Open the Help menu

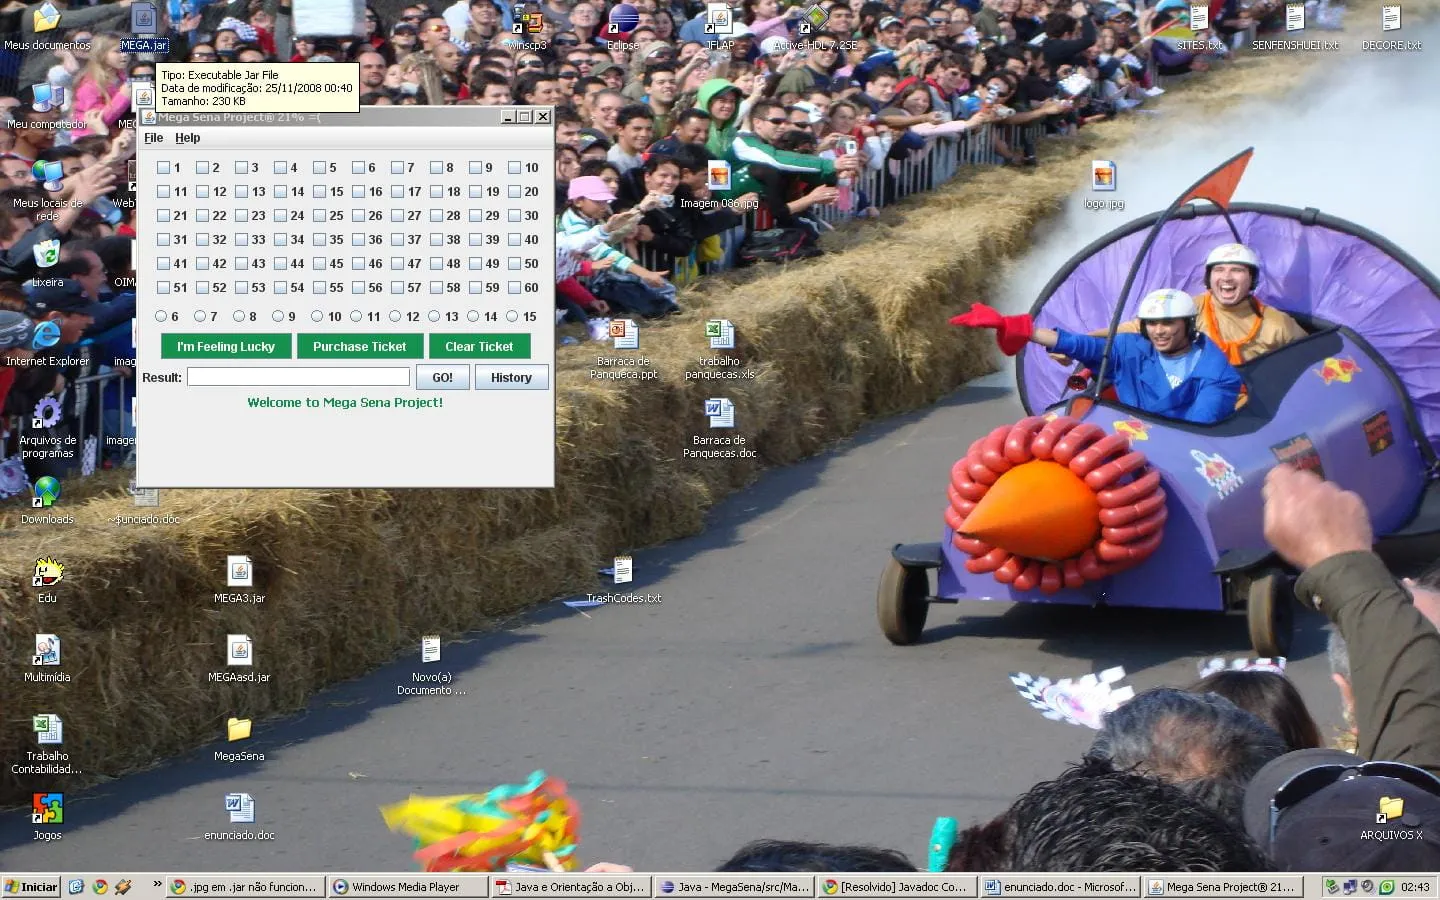(x=188, y=138)
